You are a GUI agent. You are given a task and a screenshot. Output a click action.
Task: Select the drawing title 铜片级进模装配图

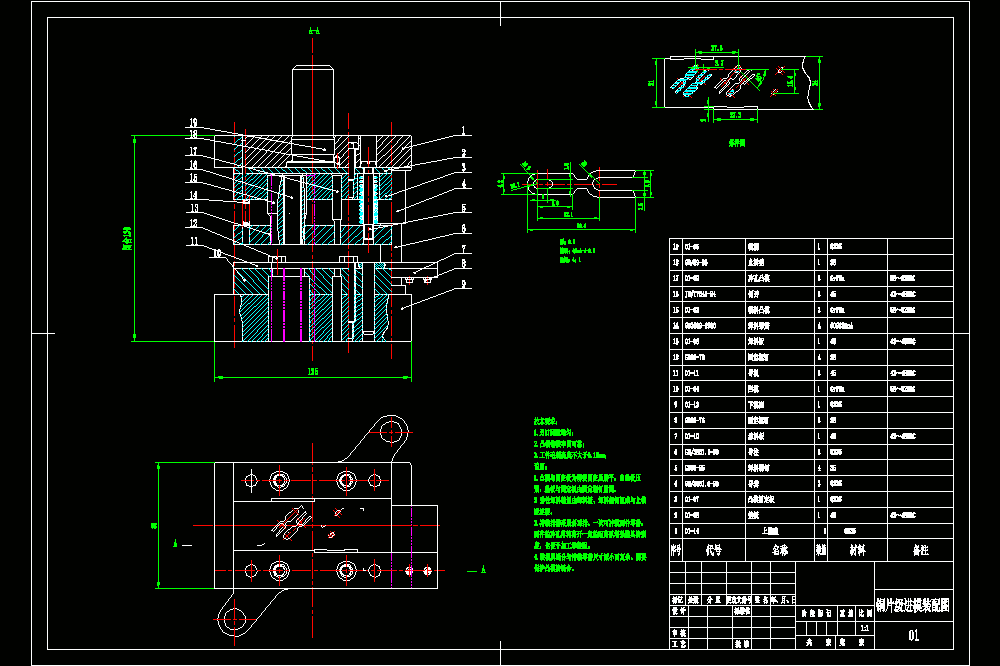tap(913, 605)
